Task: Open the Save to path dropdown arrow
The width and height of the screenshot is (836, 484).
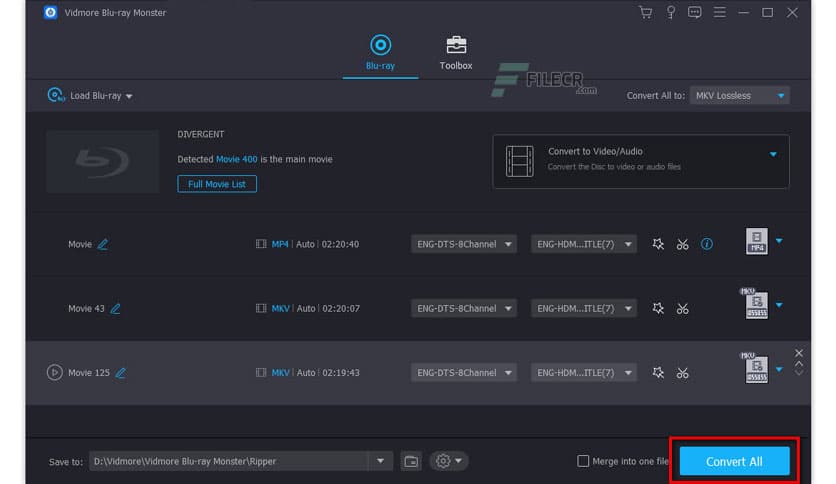Action: pos(380,461)
